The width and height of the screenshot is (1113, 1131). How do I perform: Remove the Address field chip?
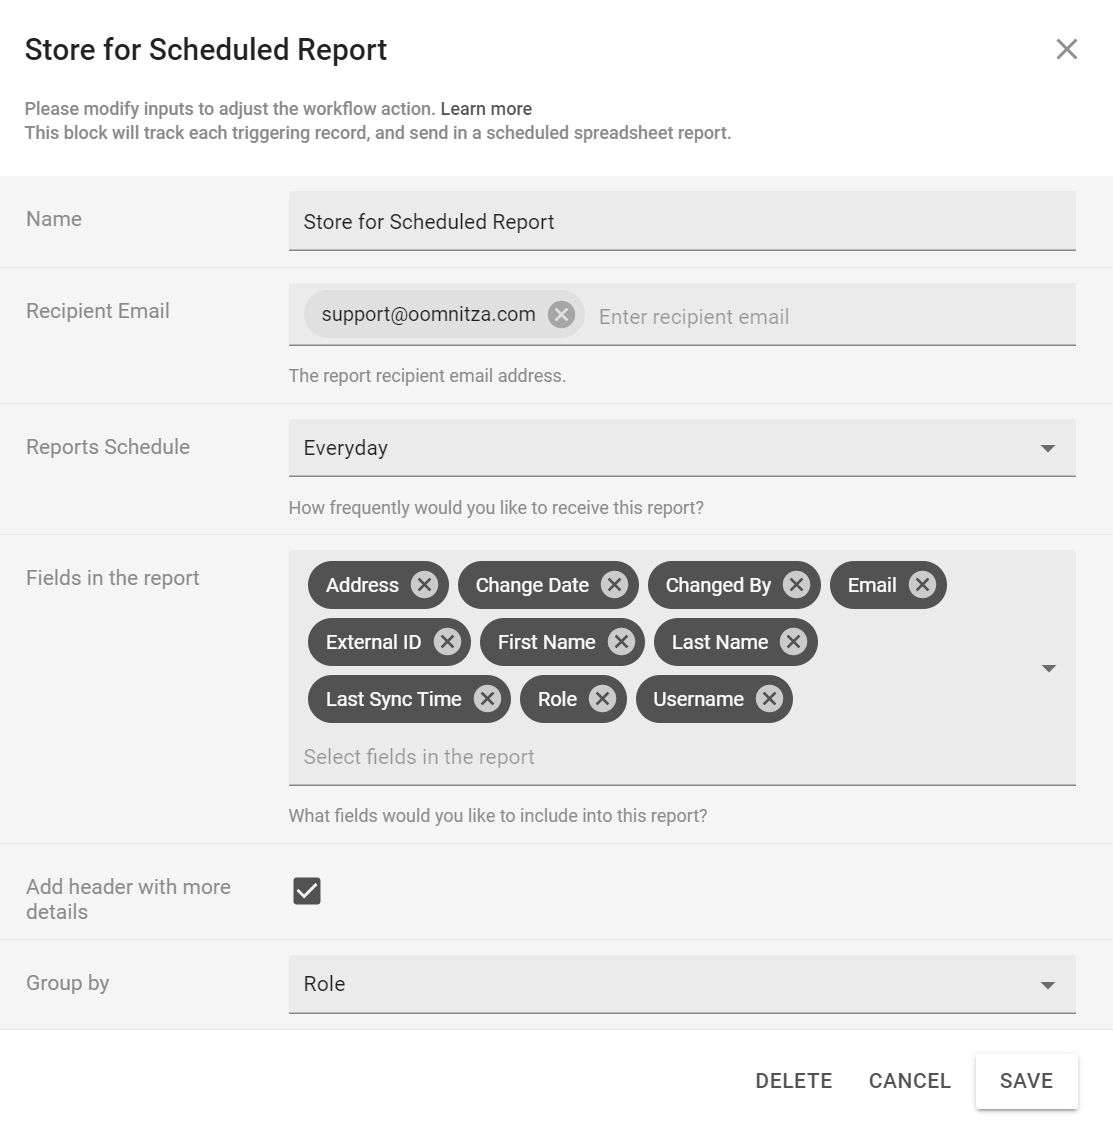[x=424, y=585]
